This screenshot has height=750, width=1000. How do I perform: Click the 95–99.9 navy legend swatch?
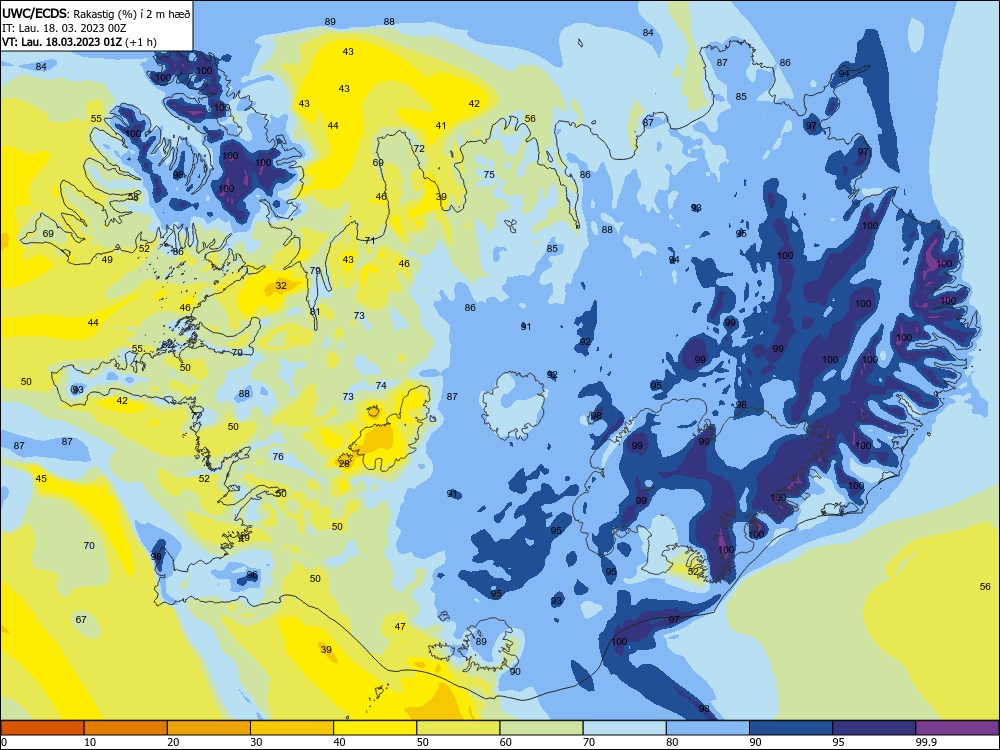[874, 728]
